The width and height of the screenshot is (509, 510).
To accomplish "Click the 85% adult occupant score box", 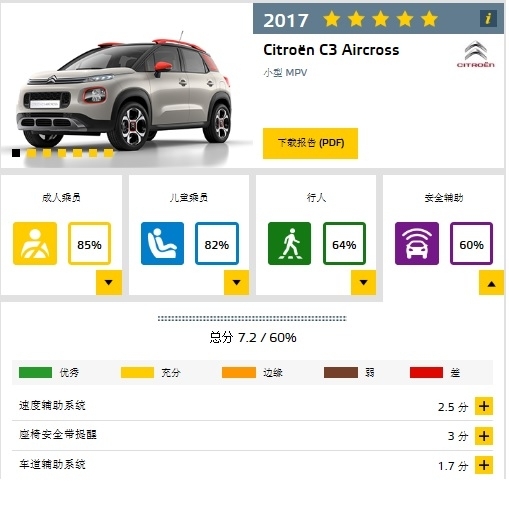I will pyautogui.click(x=90, y=245).
